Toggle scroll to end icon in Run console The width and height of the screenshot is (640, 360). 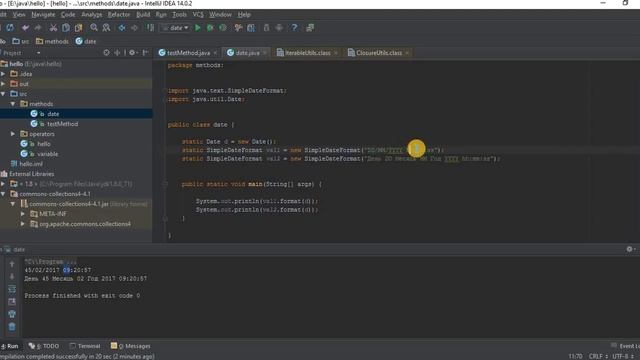click(12, 302)
